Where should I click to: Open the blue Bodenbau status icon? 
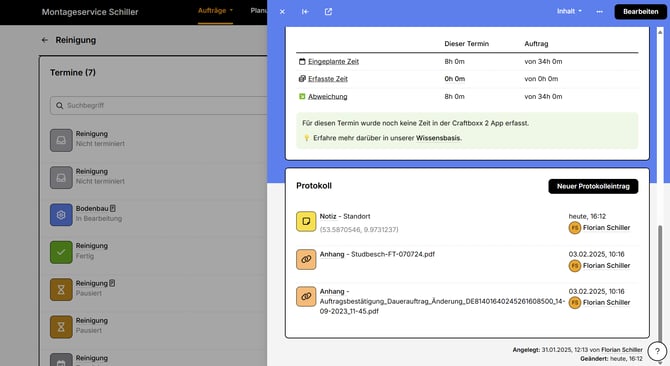[x=61, y=215]
